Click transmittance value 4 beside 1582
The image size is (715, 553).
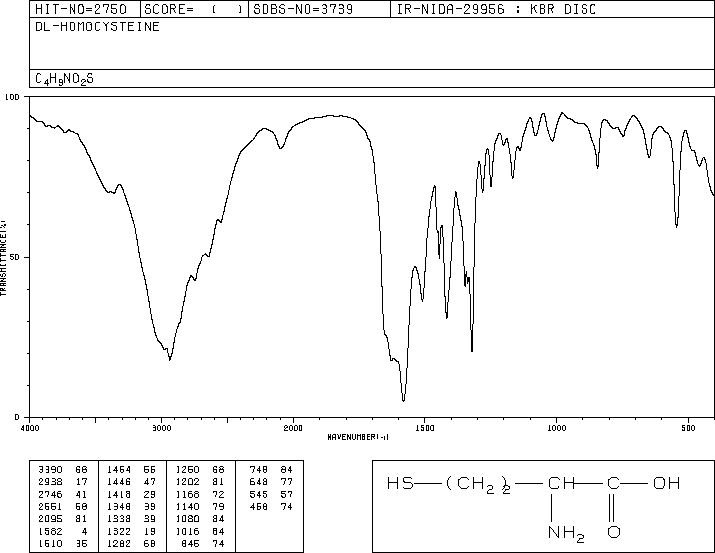coord(84,532)
